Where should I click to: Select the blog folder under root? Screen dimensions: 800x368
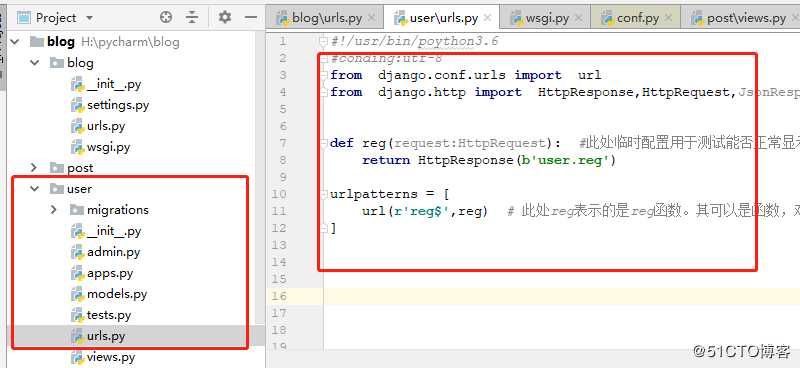point(80,63)
